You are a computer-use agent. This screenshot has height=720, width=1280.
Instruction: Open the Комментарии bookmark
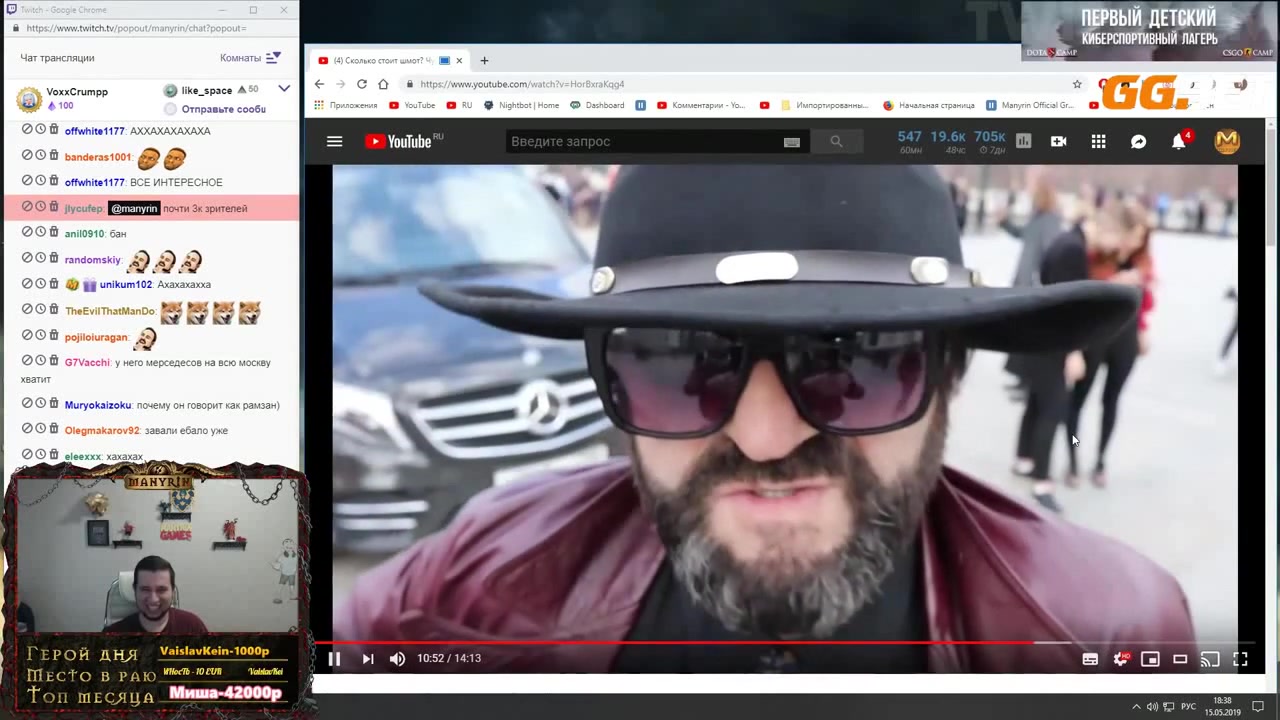tap(701, 105)
